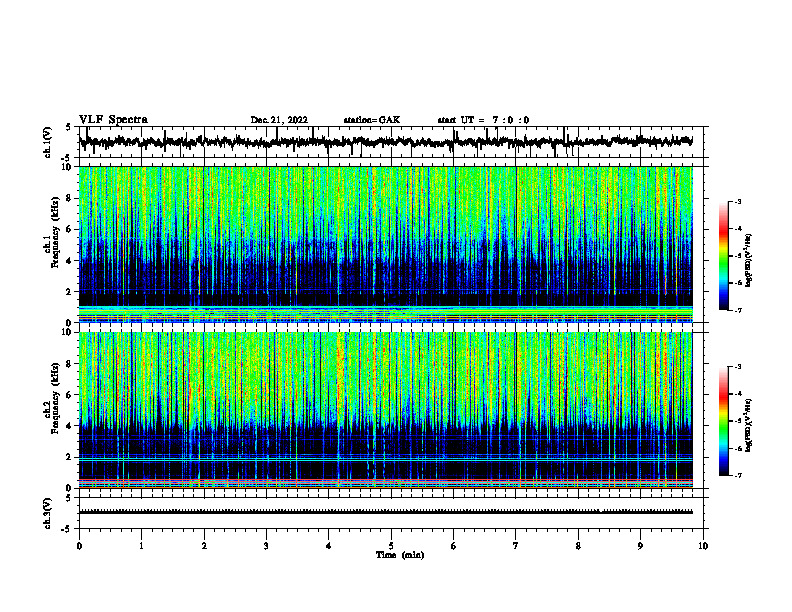Click time axis tick label "5"
The image size is (792, 612).
click(391, 546)
